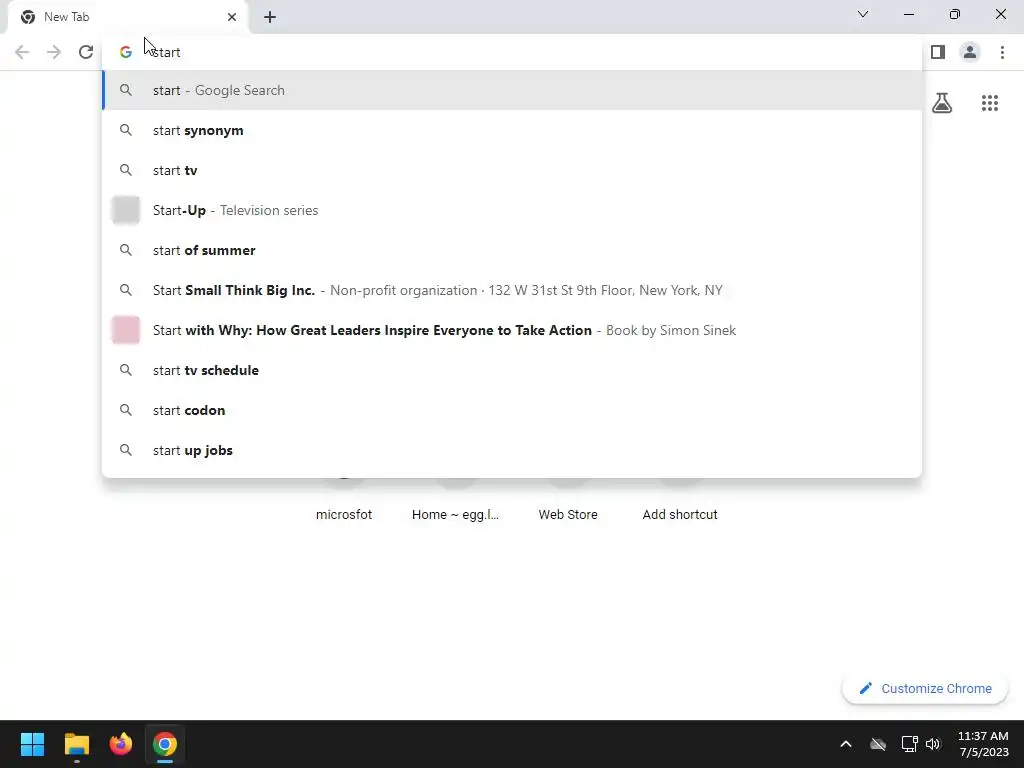Select the "start up jobs" suggestion
The image size is (1024, 768).
pyautogui.click(x=512, y=450)
